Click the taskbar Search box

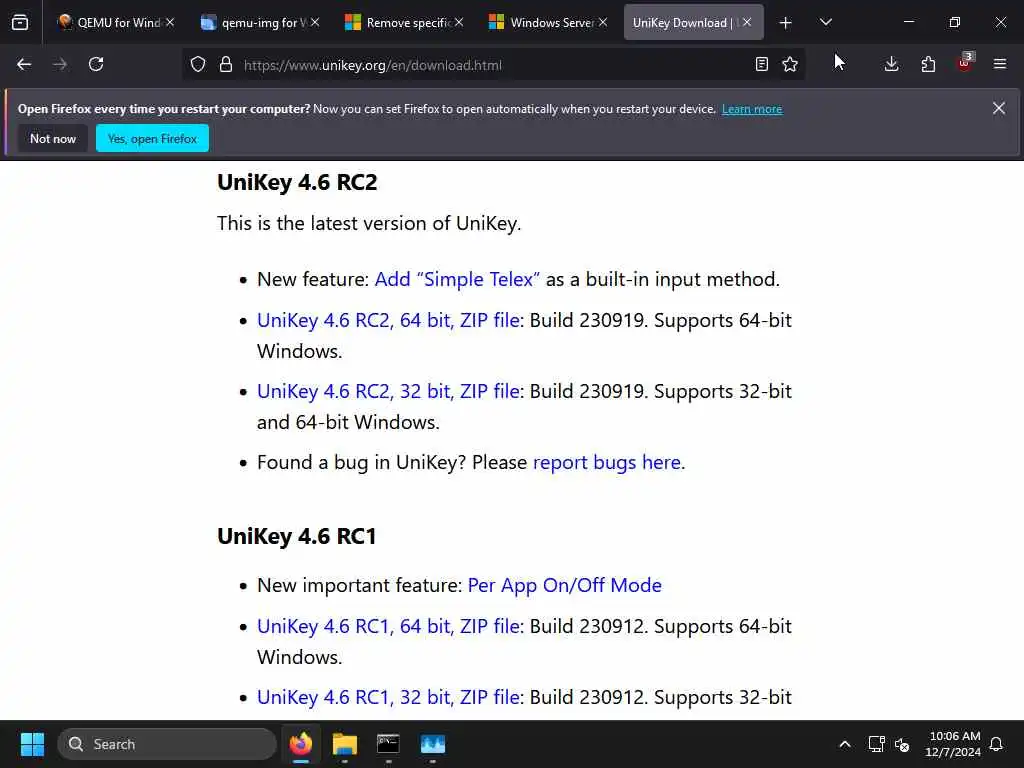coord(167,744)
